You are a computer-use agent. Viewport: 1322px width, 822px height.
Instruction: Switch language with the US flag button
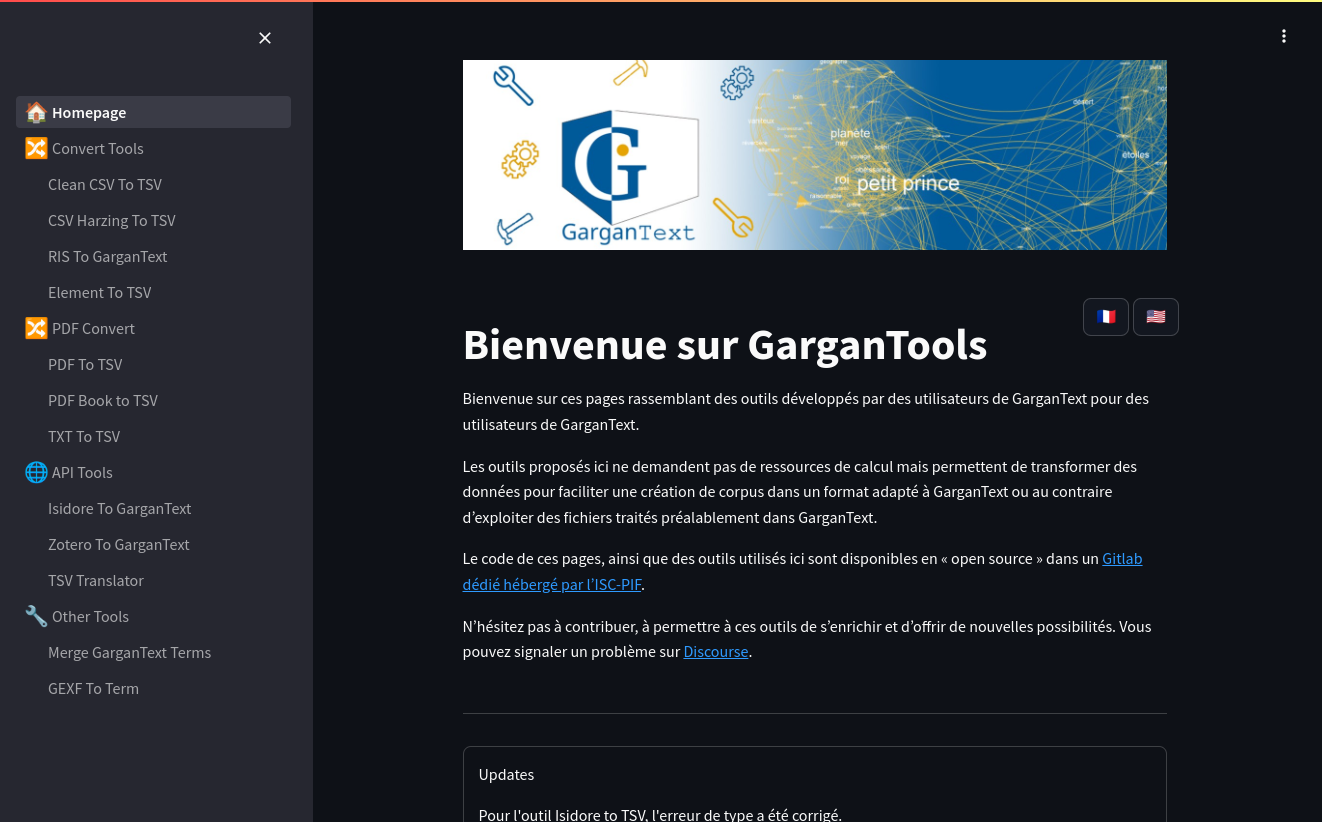(1156, 317)
